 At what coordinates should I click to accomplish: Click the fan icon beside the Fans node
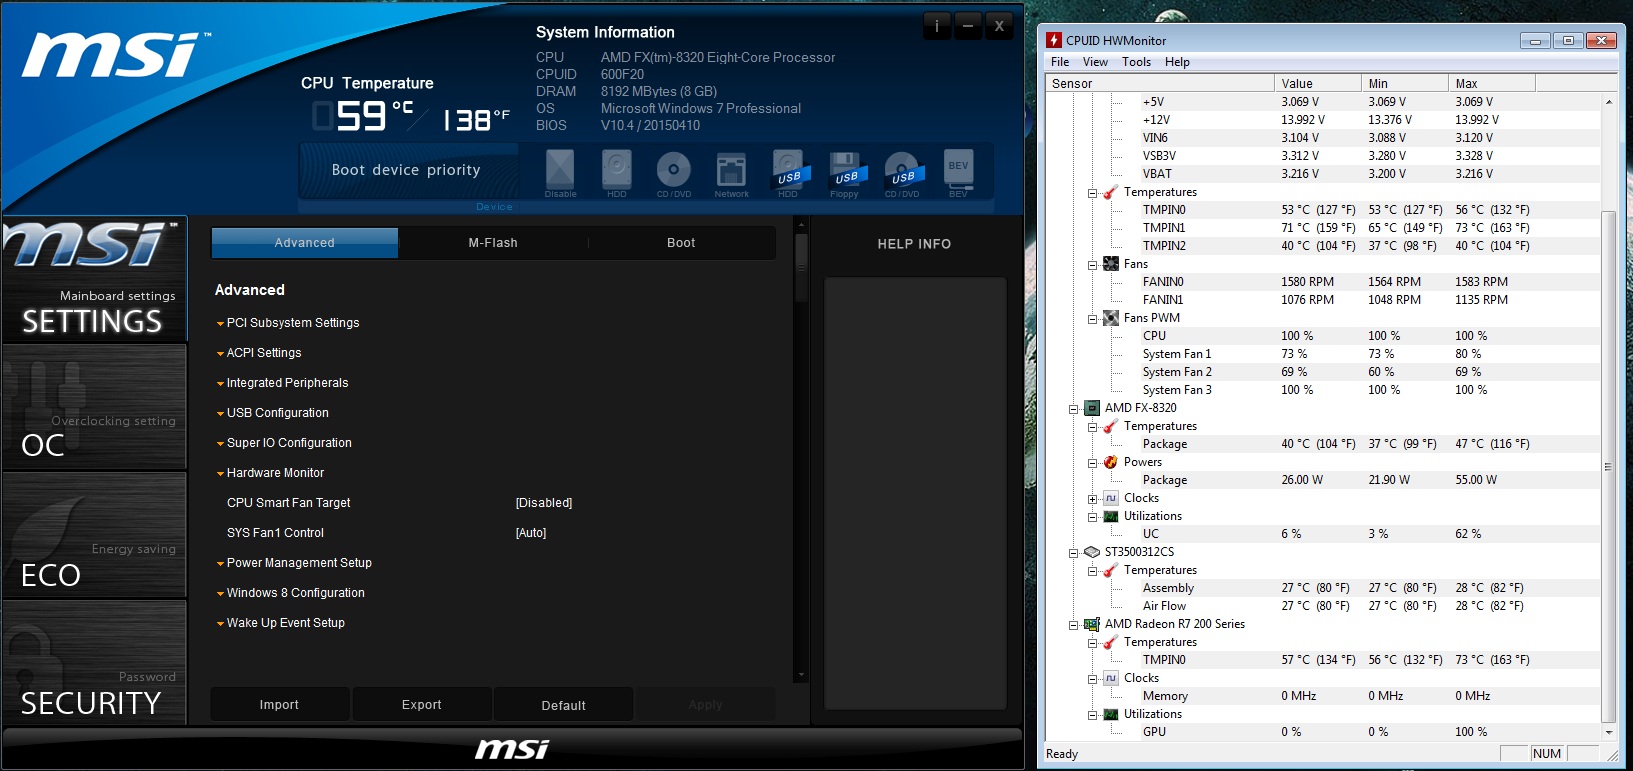click(x=1110, y=264)
